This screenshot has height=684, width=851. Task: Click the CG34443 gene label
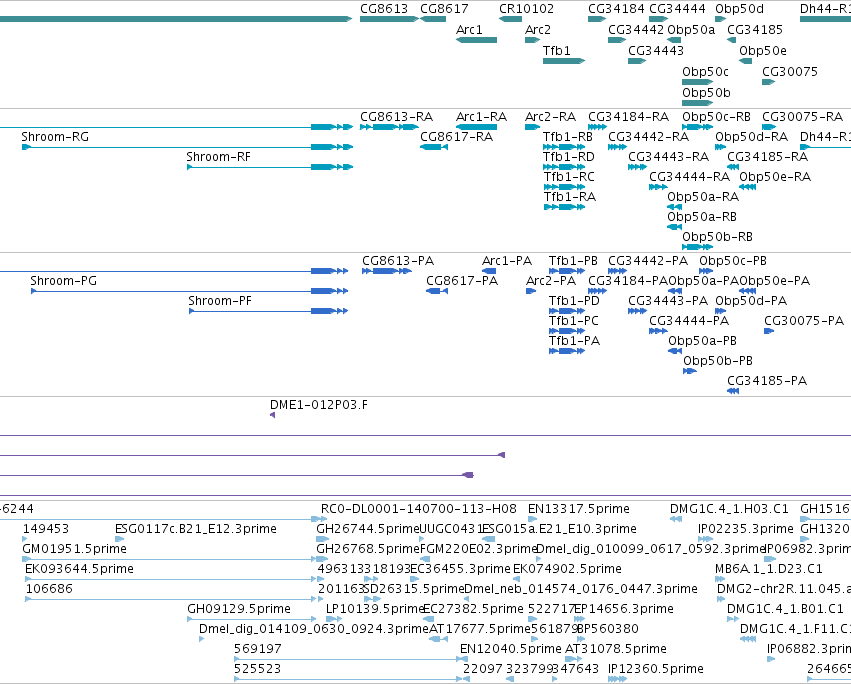[x=656, y=51]
